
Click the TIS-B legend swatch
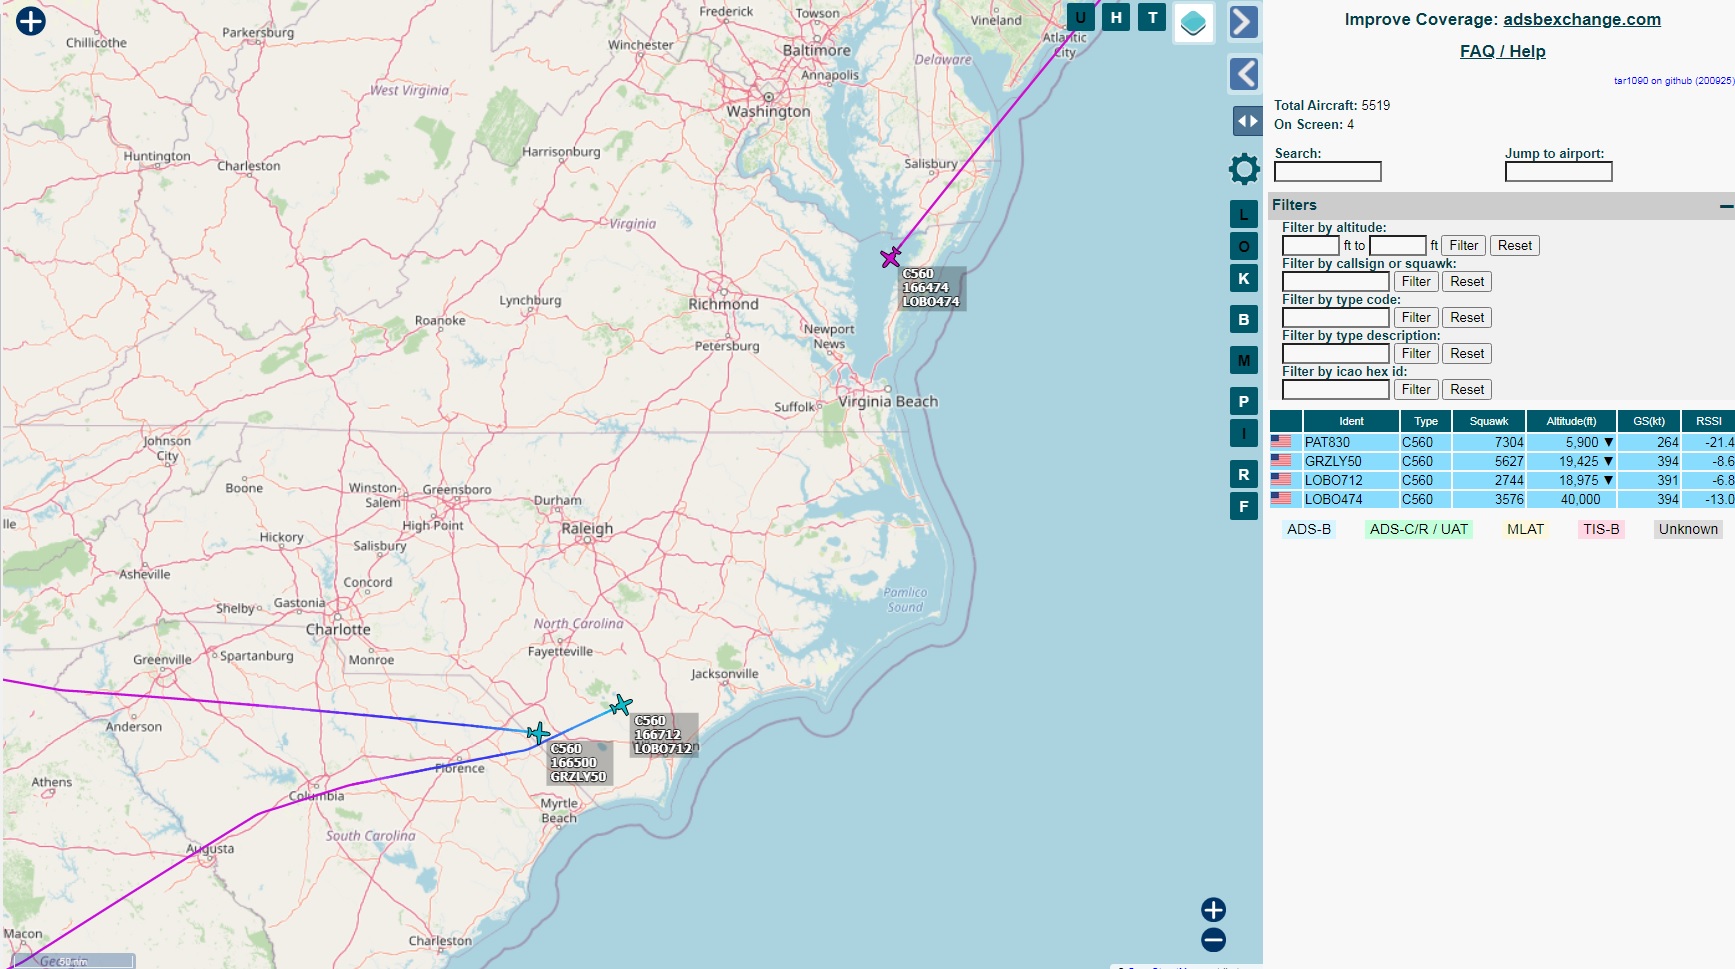1601,529
